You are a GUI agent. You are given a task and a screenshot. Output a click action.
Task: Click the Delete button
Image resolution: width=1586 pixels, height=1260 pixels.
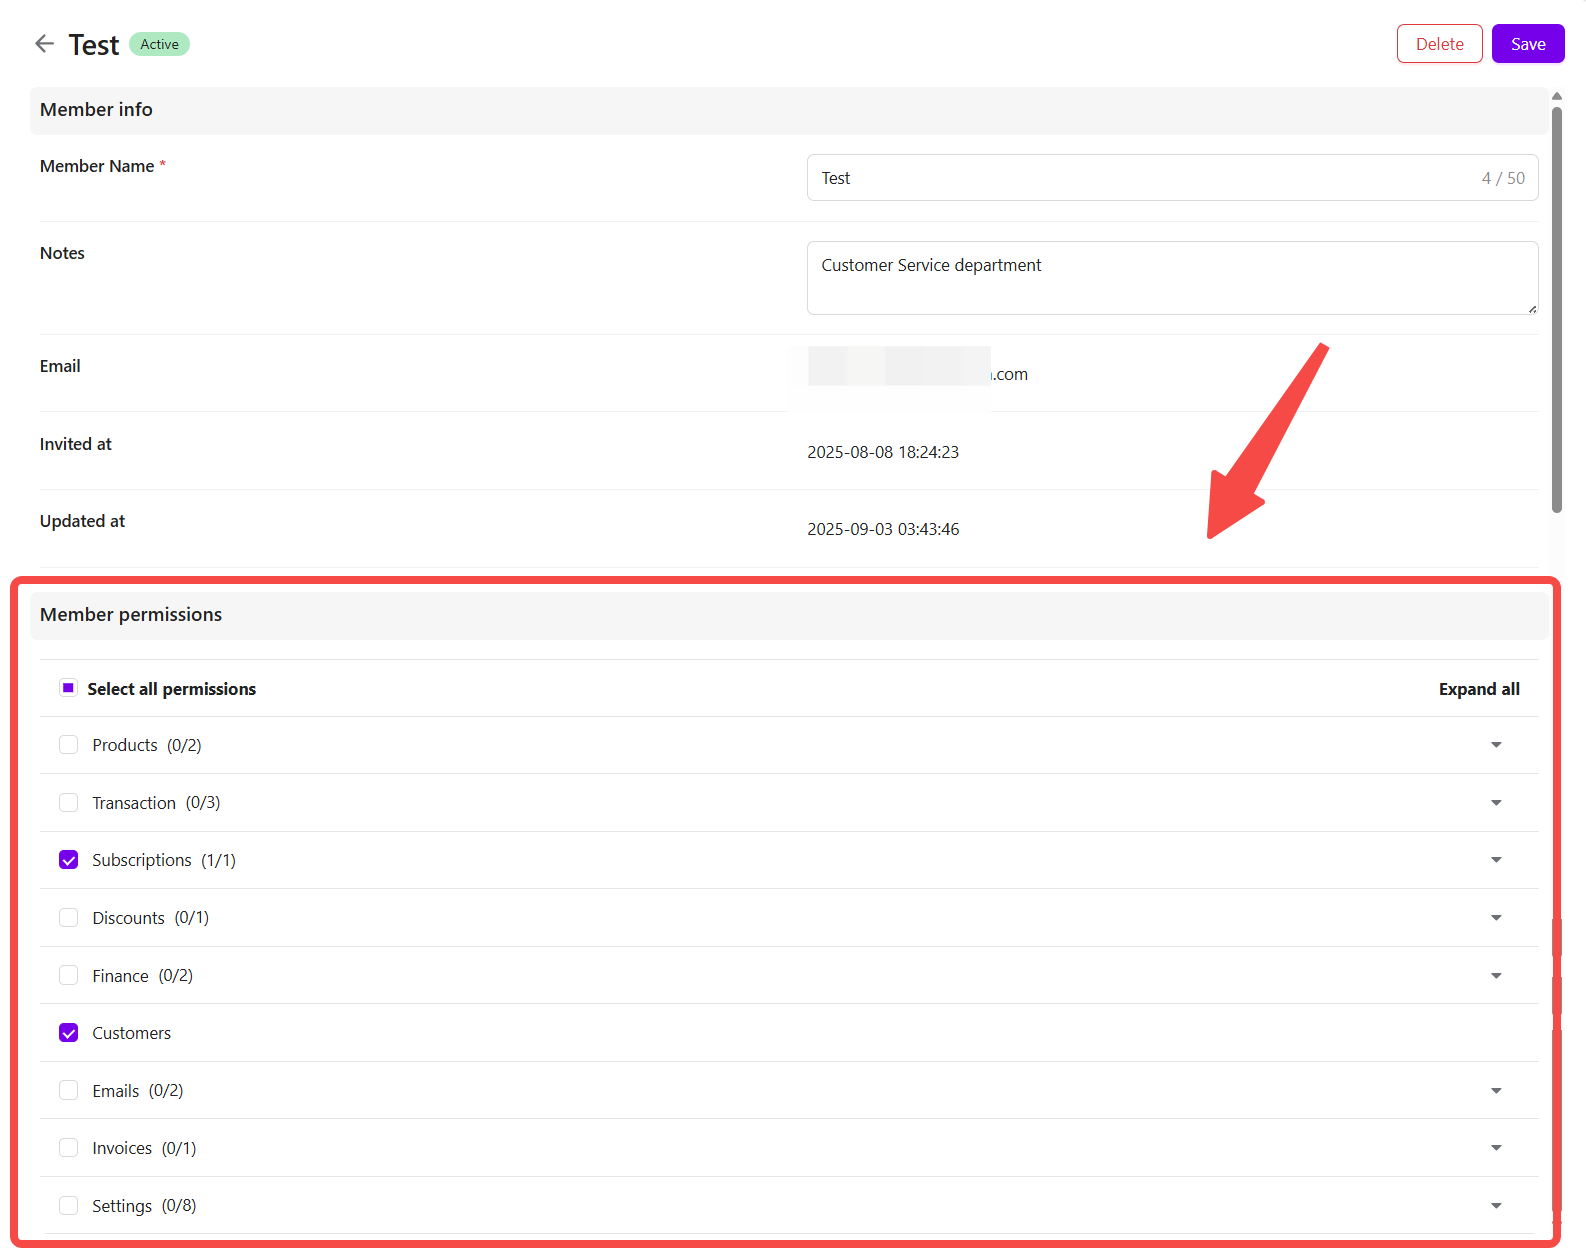click(1439, 44)
